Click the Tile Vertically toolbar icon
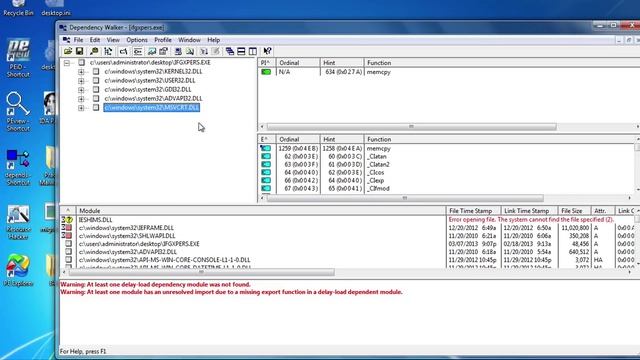640x360 pixels. coord(253,51)
